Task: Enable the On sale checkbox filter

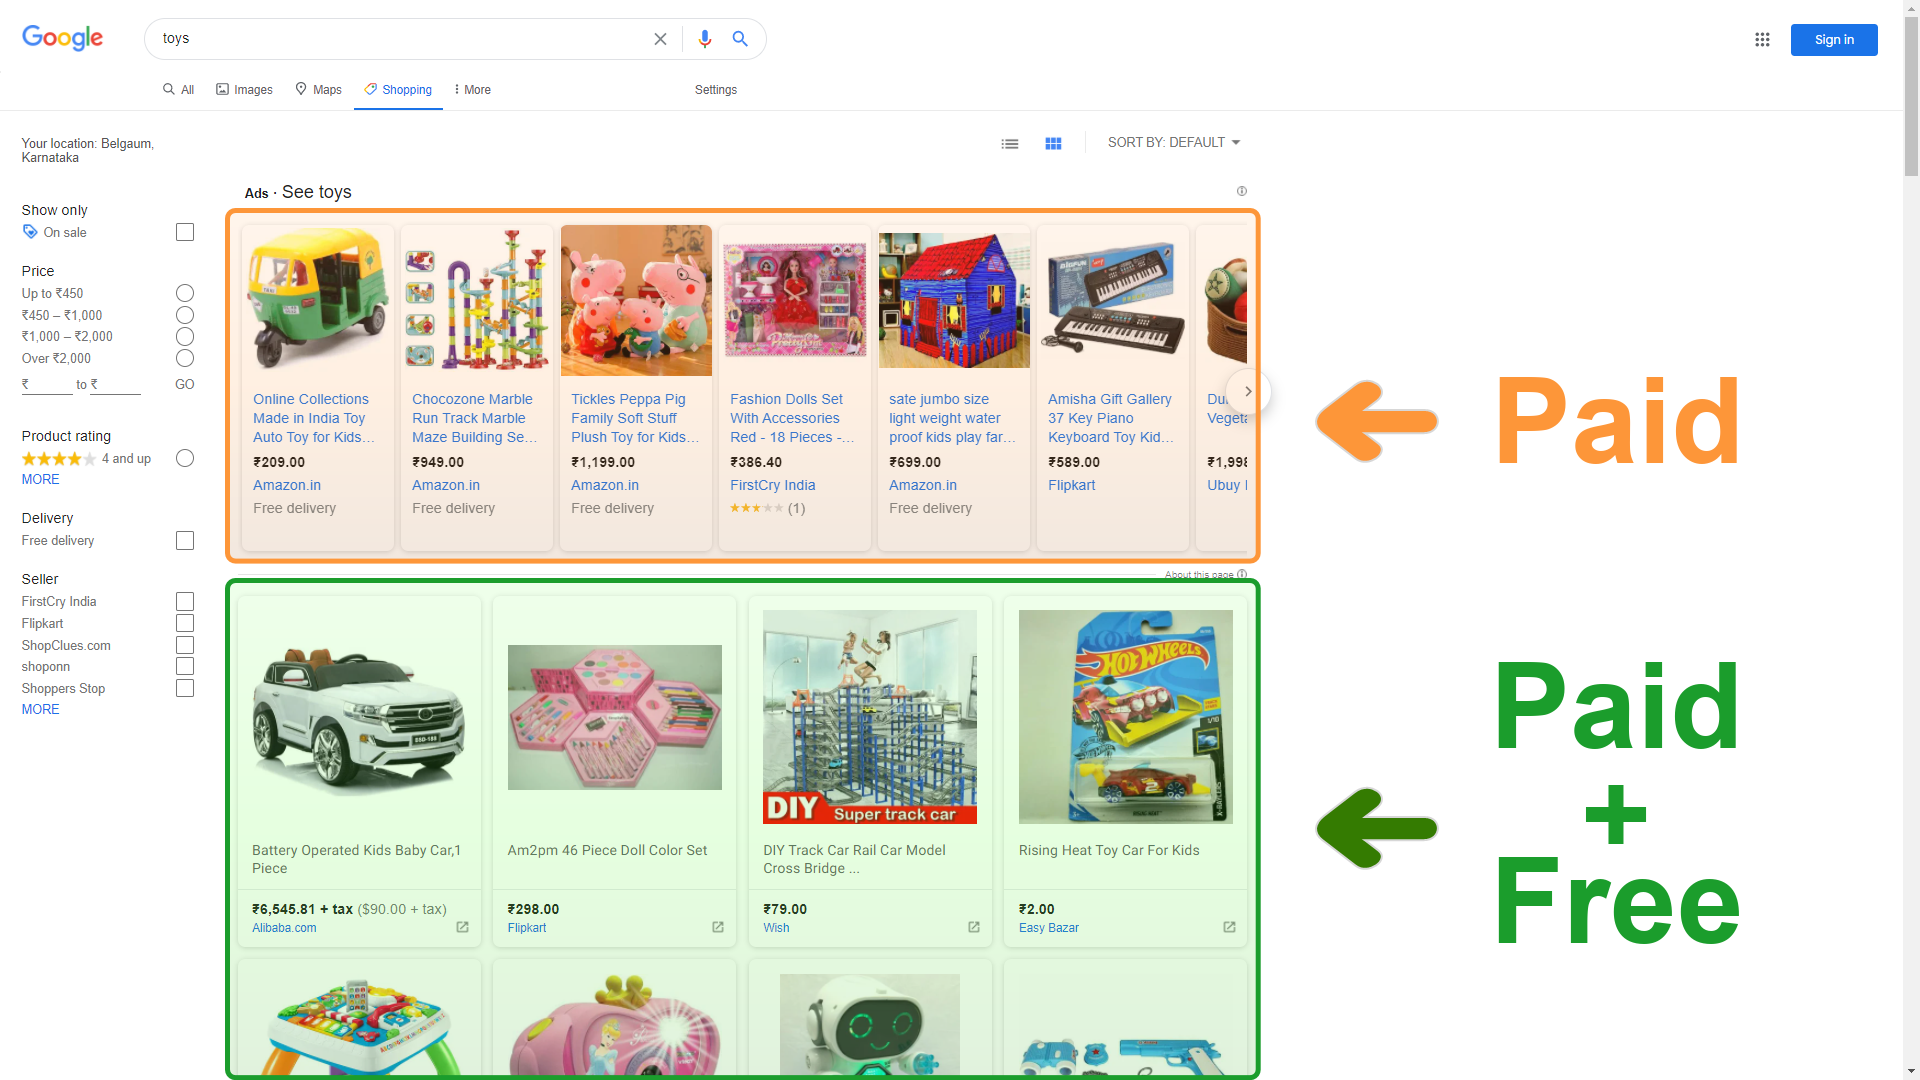Action: pos(185,232)
